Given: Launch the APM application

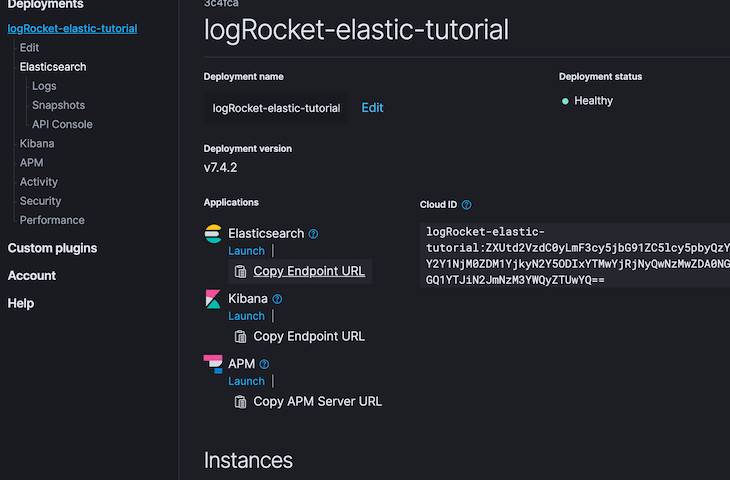Looking at the screenshot, I should 246,381.
